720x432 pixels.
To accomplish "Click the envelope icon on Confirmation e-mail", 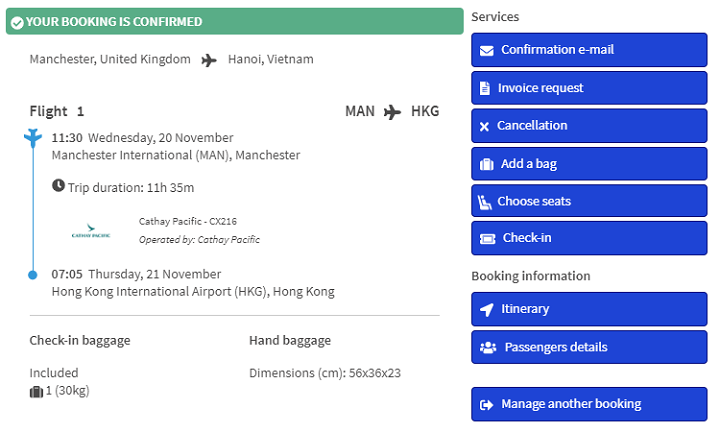I will tap(486, 50).
